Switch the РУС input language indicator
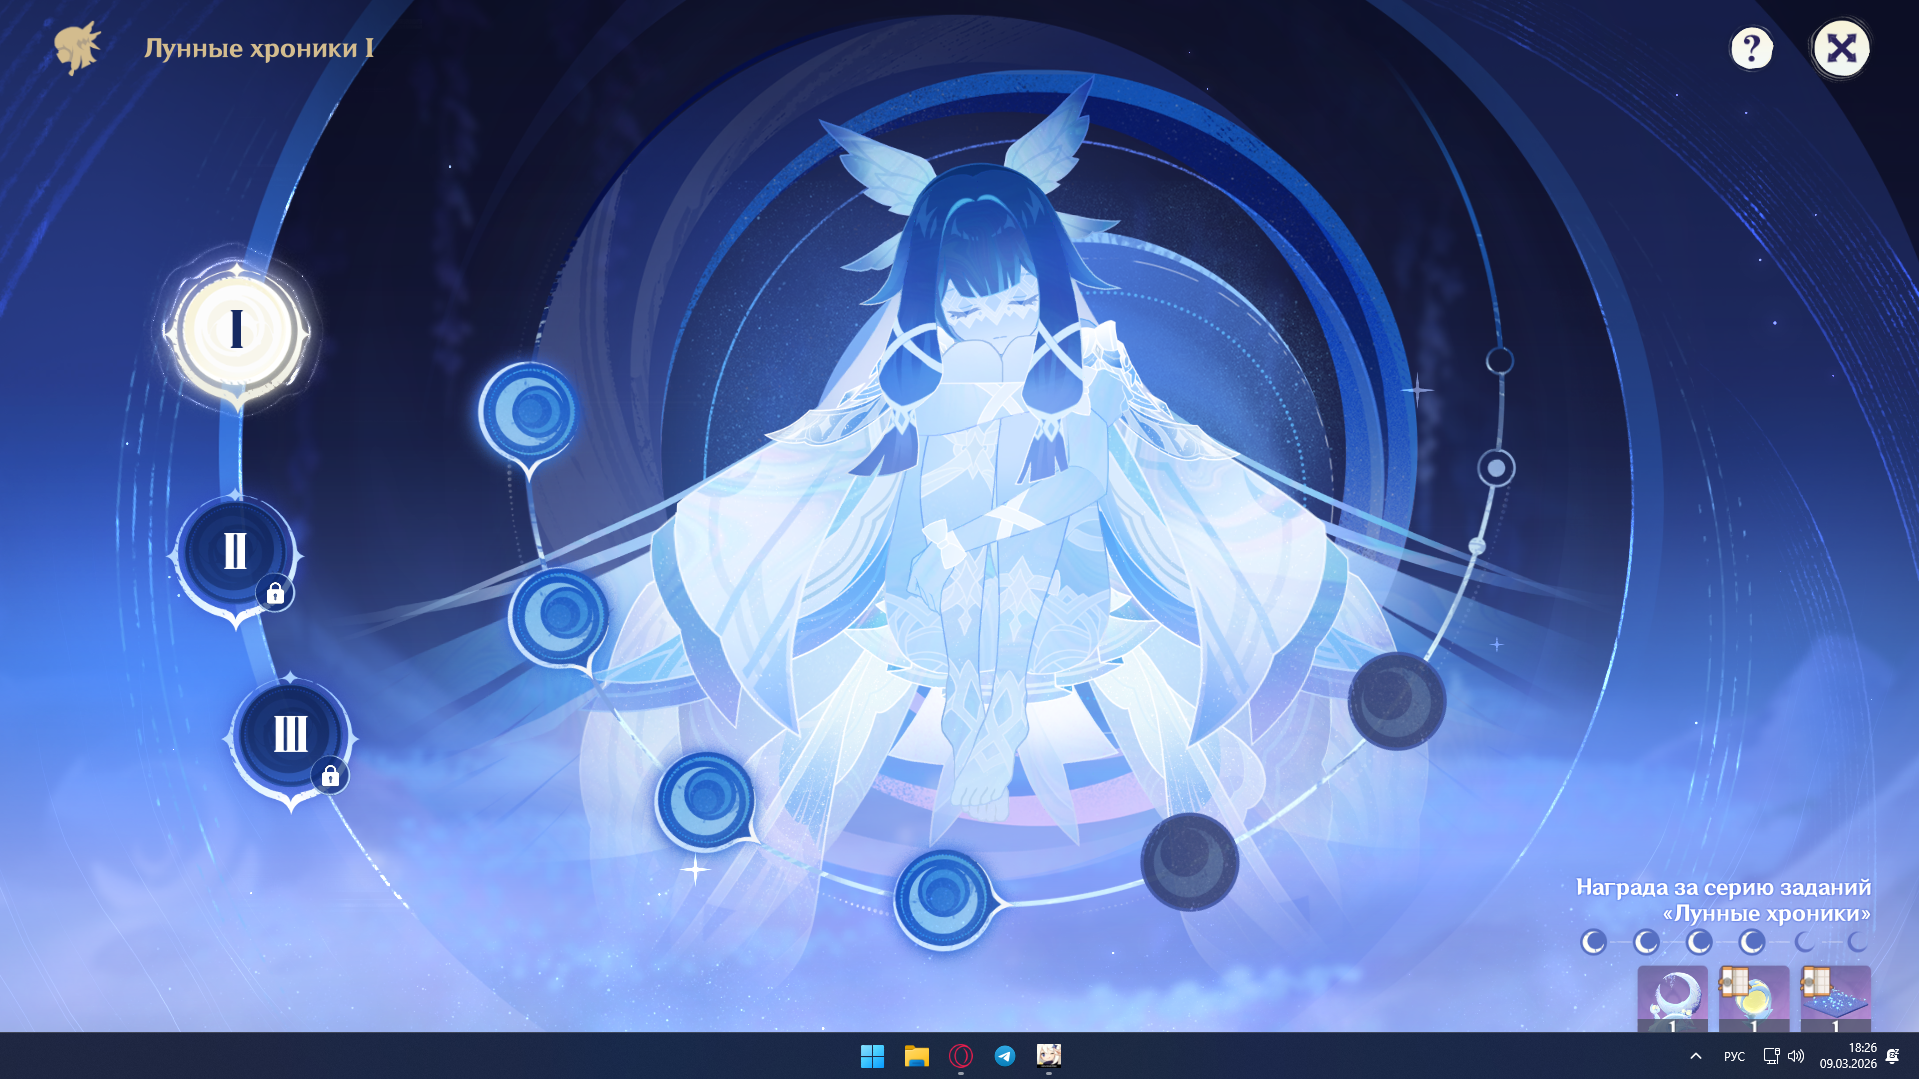The height and width of the screenshot is (1079, 1919). (1734, 1057)
